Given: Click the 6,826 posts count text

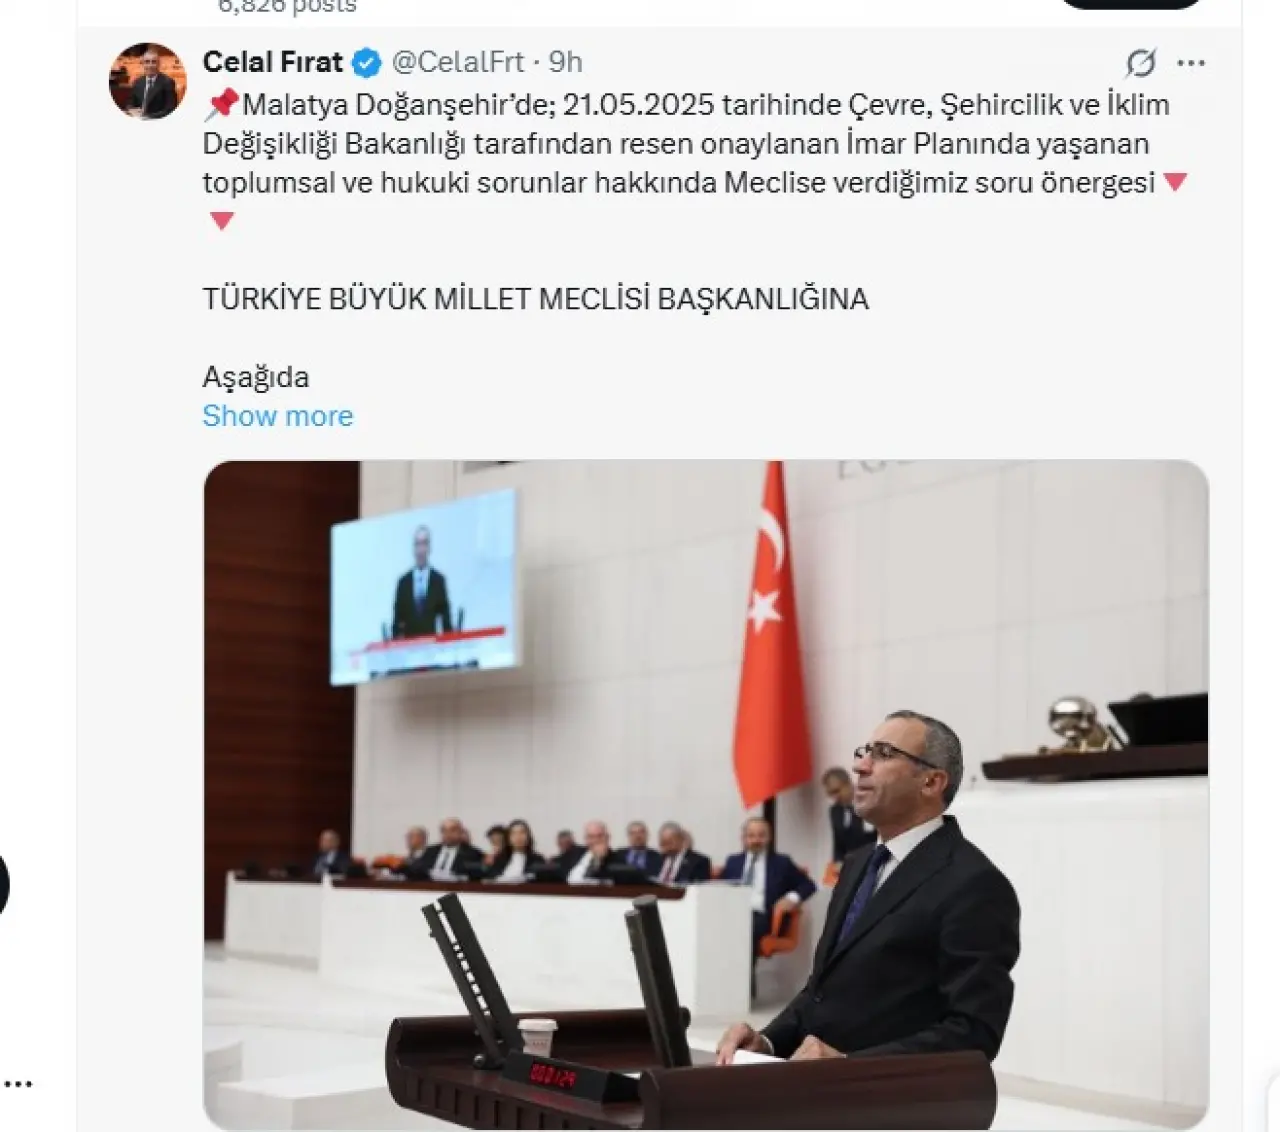Looking at the screenshot, I should 288,6.
